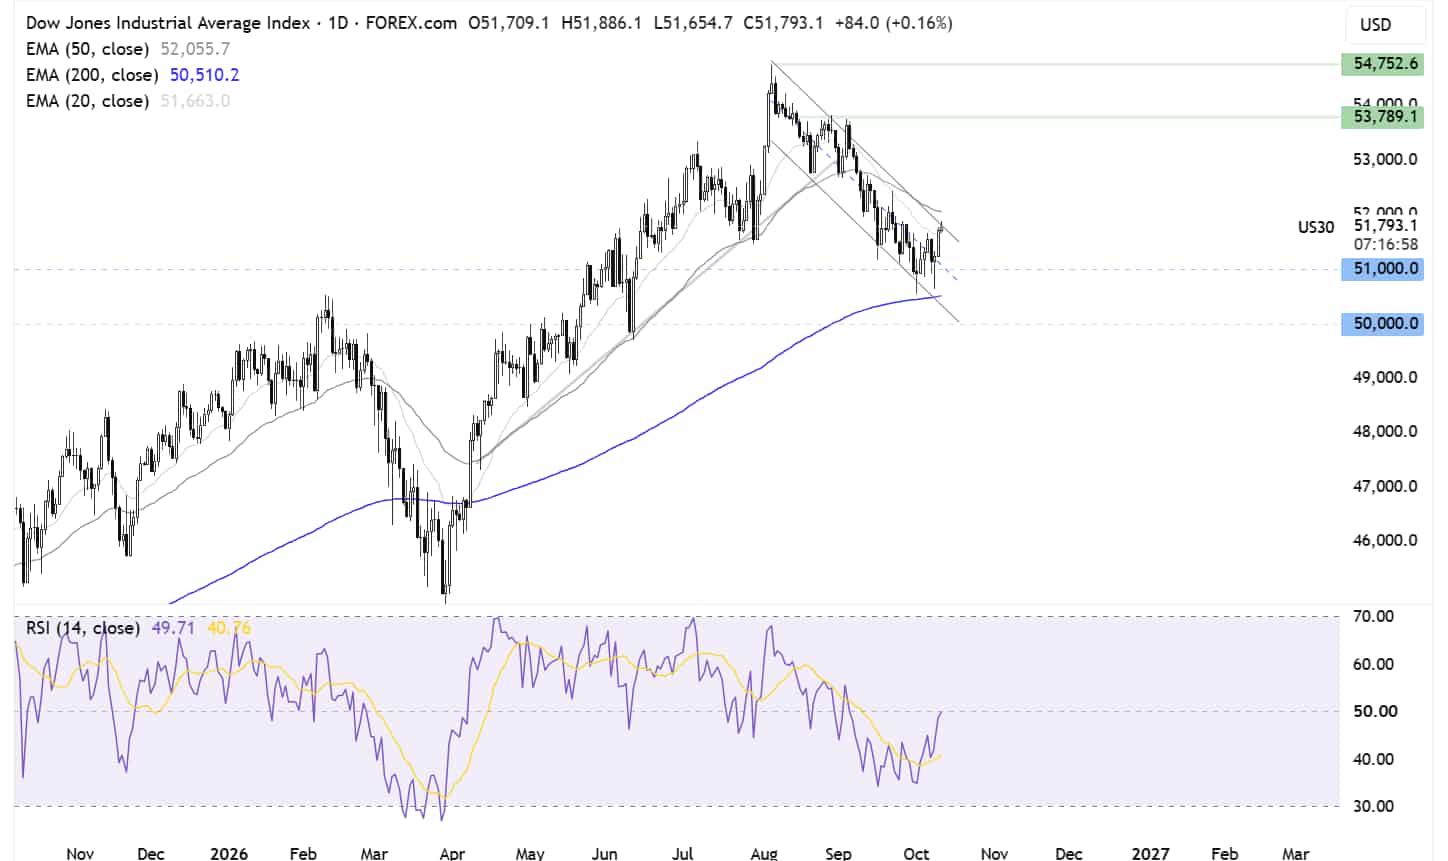Screen dimensions: 1448x861
Task: Click the +84.0 (+0.16%) change value
Action: click(893, 22)
